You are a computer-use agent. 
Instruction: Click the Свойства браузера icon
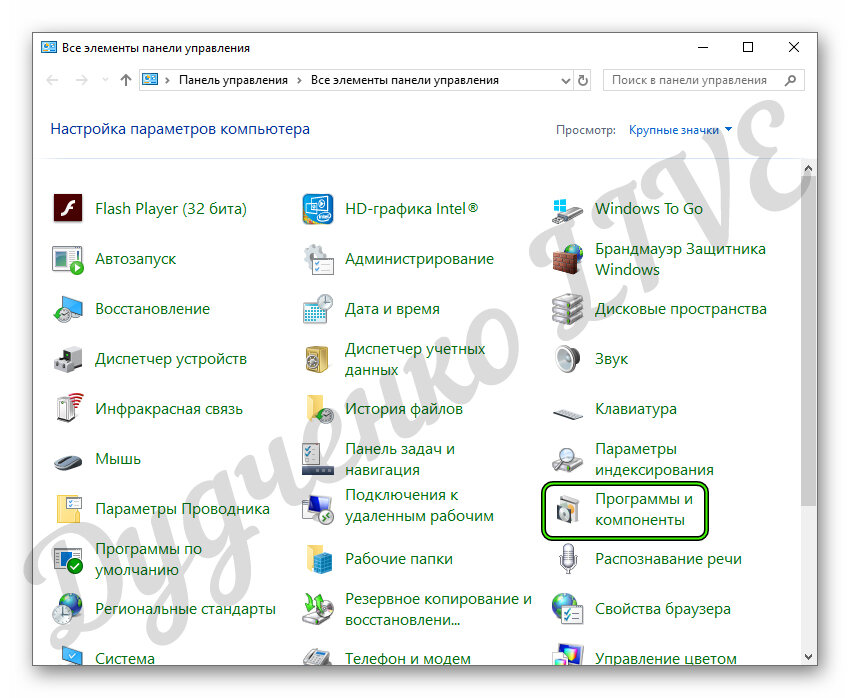[568, 609]
